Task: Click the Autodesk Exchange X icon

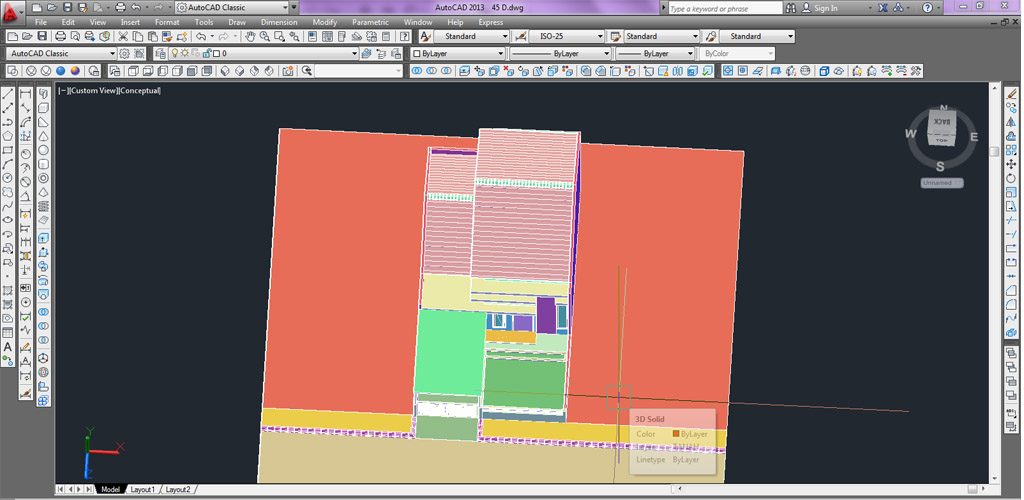Action: pos(883,8)
